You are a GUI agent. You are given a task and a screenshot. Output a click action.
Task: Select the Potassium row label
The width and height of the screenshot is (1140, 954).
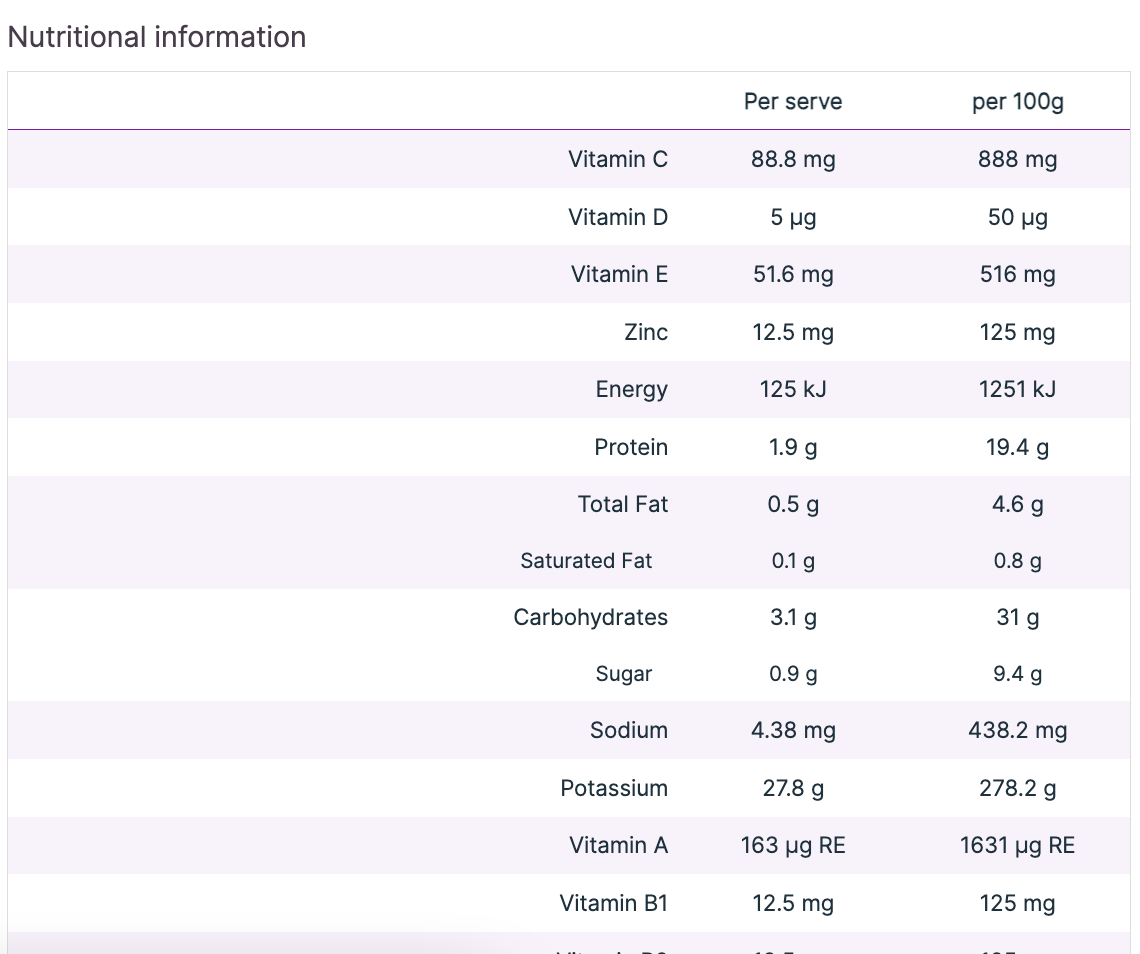(614, 788)
